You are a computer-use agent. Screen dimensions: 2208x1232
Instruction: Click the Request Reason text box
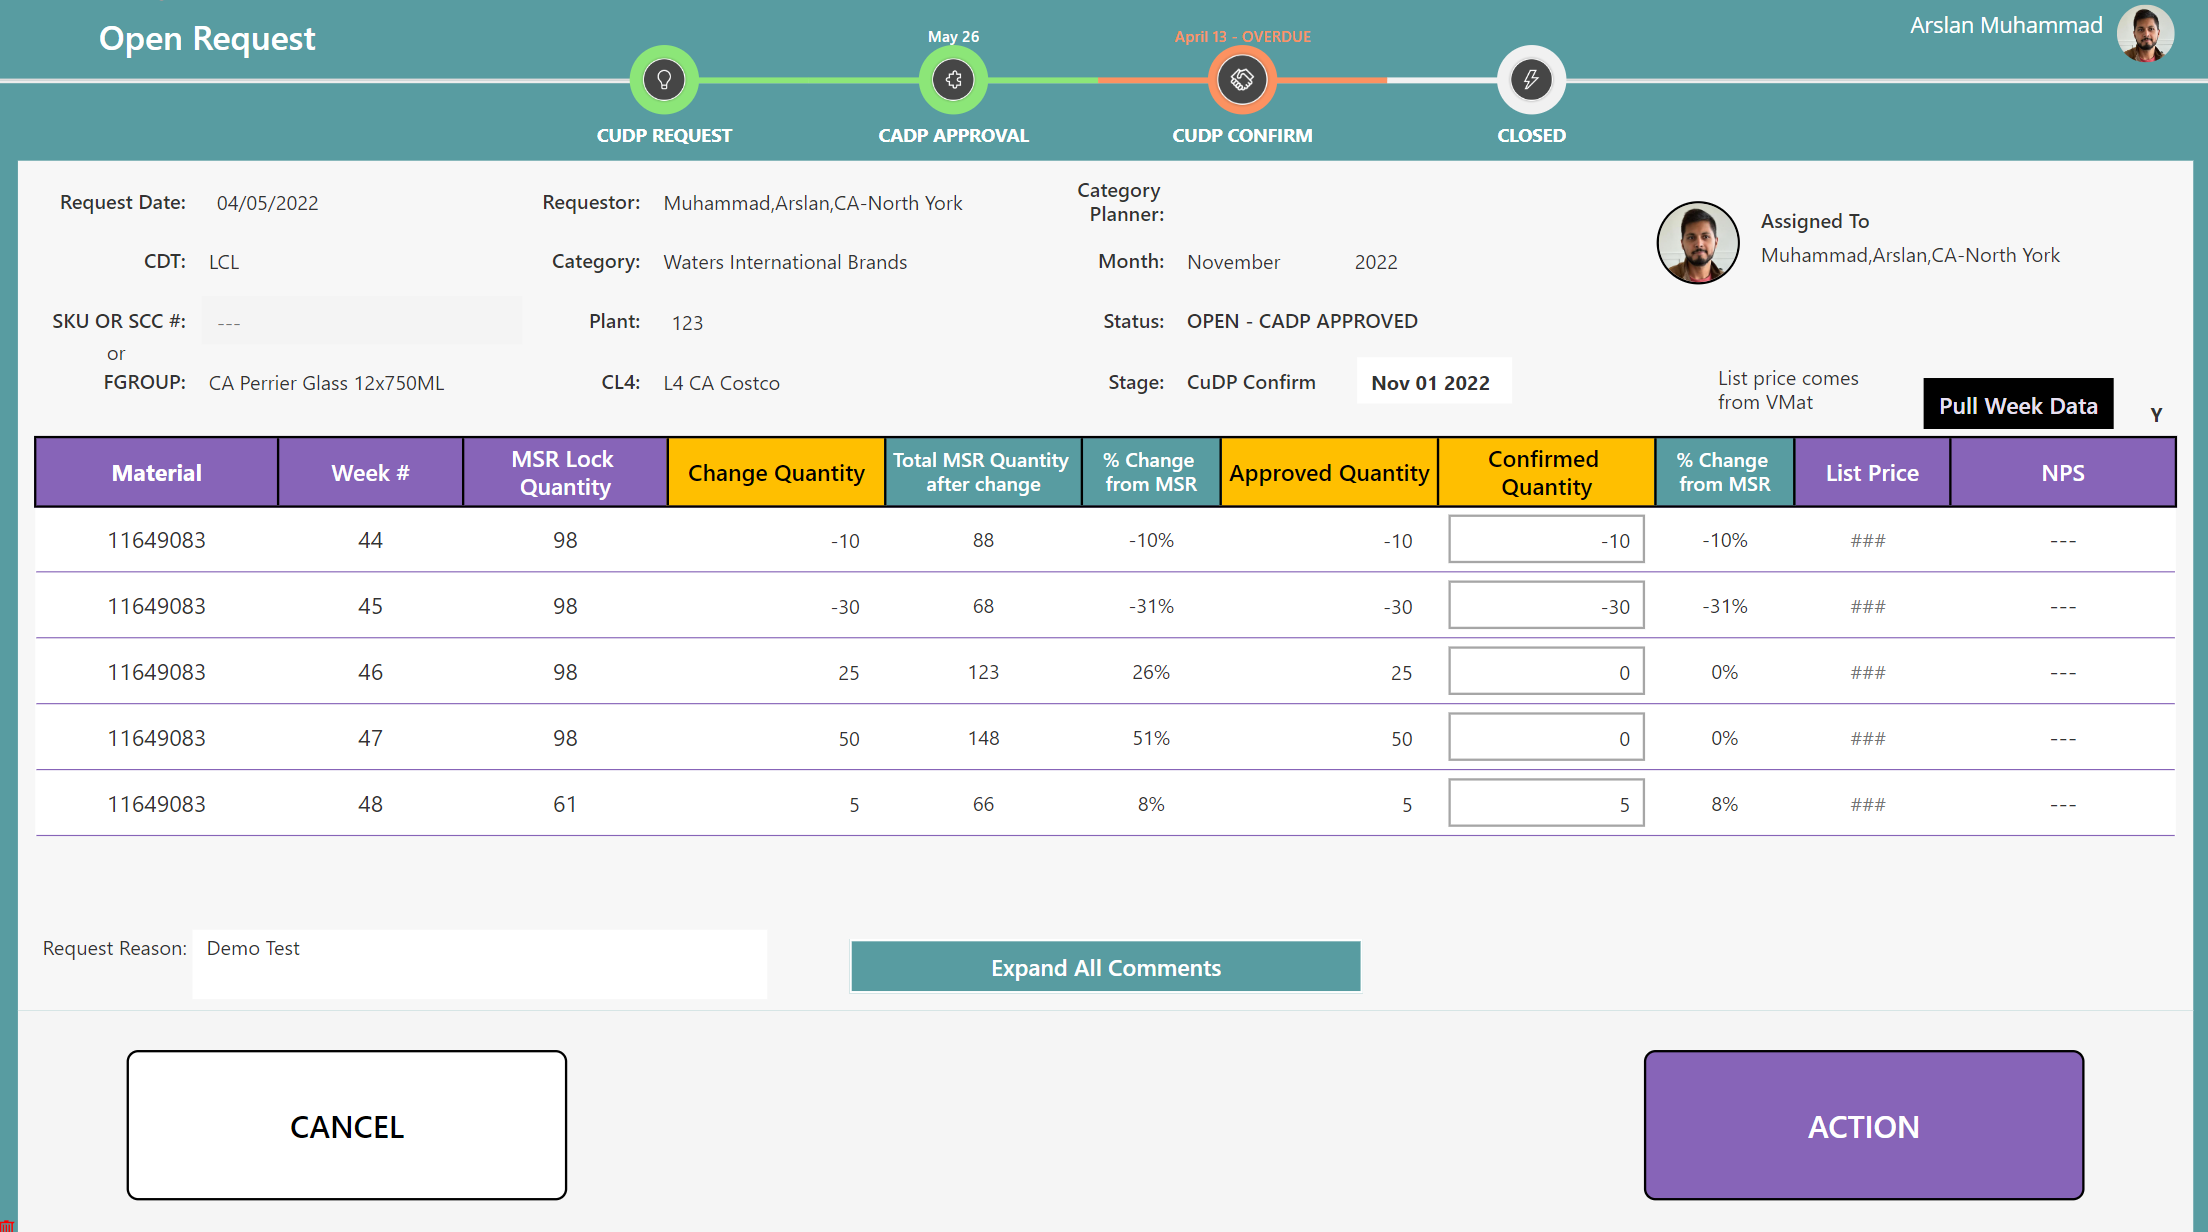point(480,964)
